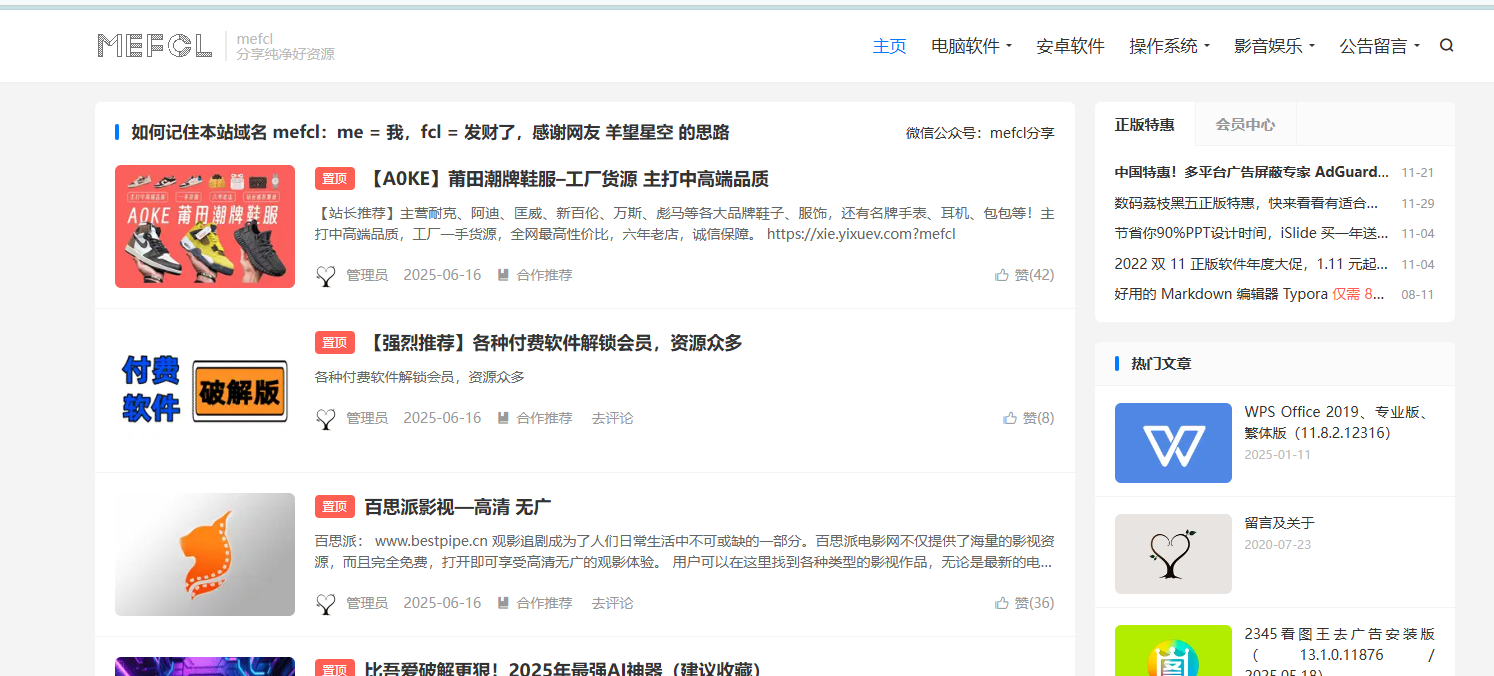The width and height of the screenshot is (1494, 676).
Task: Click 合作推荐 category on AOKE post
Action: (544, 275)
